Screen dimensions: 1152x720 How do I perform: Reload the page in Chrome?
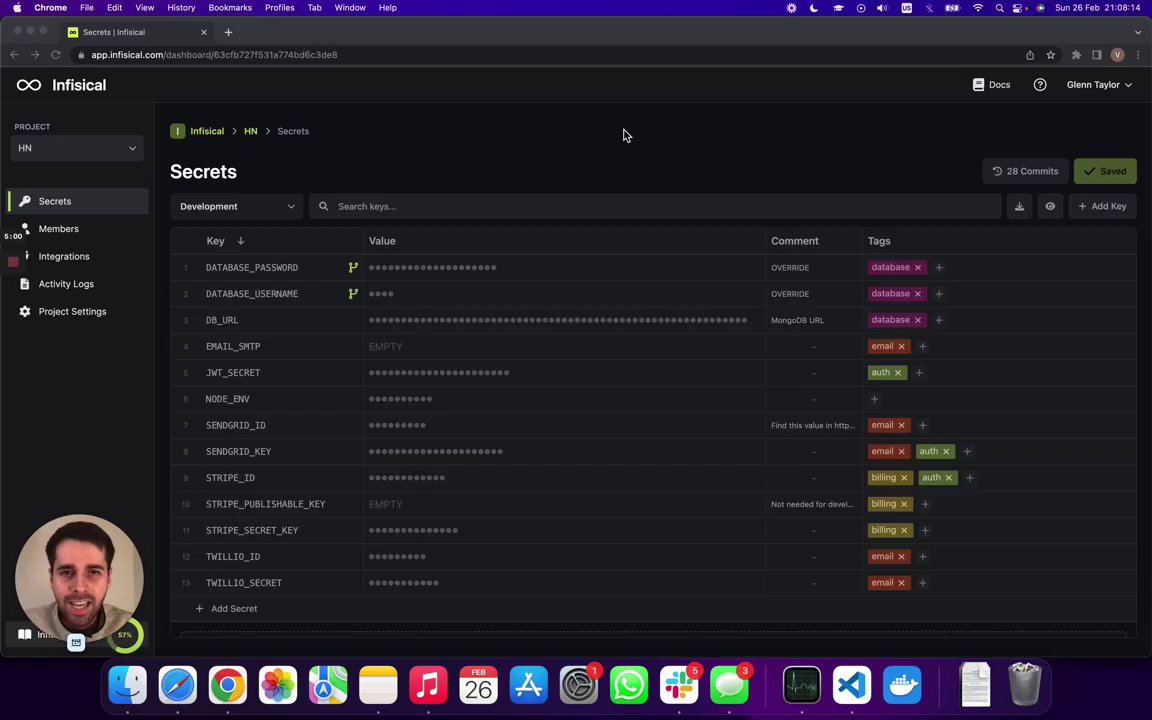pyautogui.click(x=56, y=55)
